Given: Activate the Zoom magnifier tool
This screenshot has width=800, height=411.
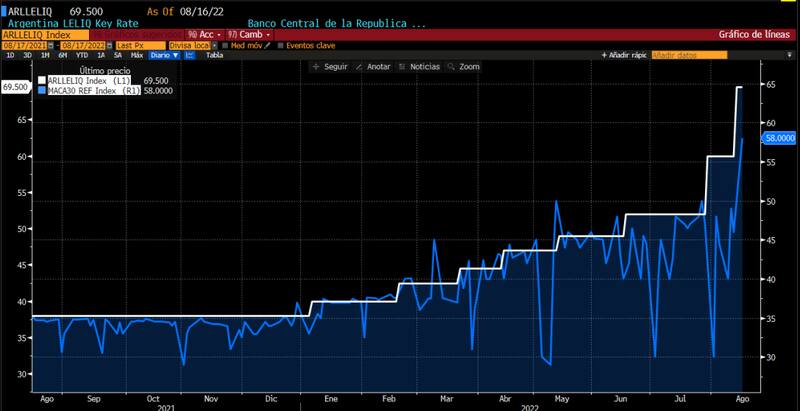Looking at the screenshot, I should point(450,66).
